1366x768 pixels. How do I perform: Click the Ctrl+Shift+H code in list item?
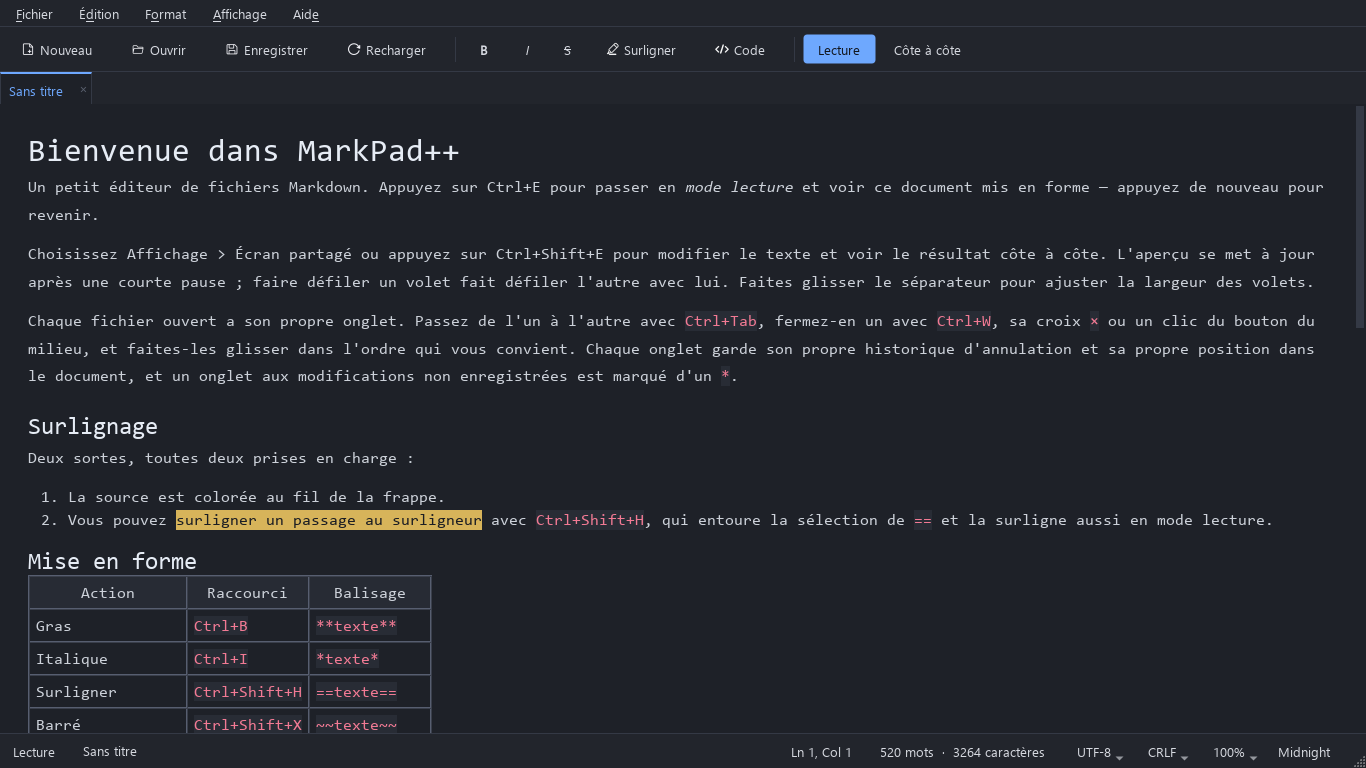(x=590, y=520)
